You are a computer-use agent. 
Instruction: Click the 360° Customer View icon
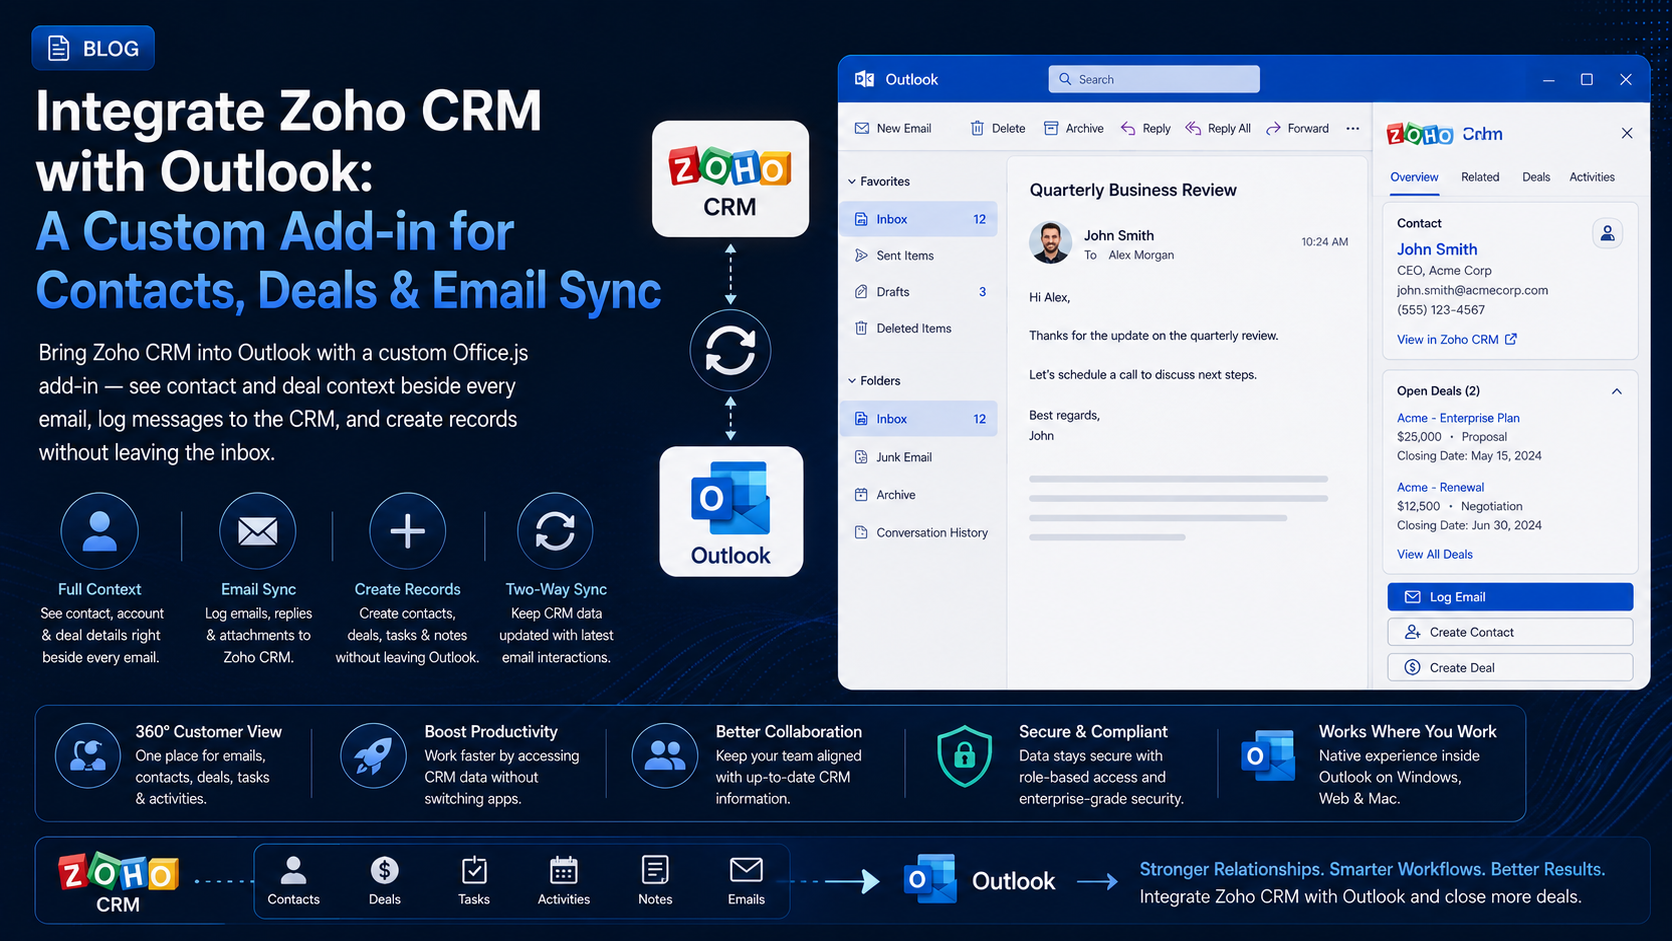tap(88, 756)
